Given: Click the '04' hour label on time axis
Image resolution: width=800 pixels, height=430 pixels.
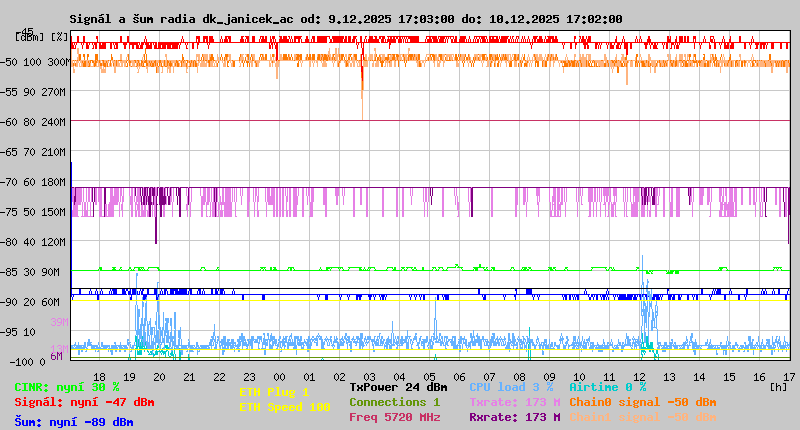Looking at the screenshot, I should 399,377.
